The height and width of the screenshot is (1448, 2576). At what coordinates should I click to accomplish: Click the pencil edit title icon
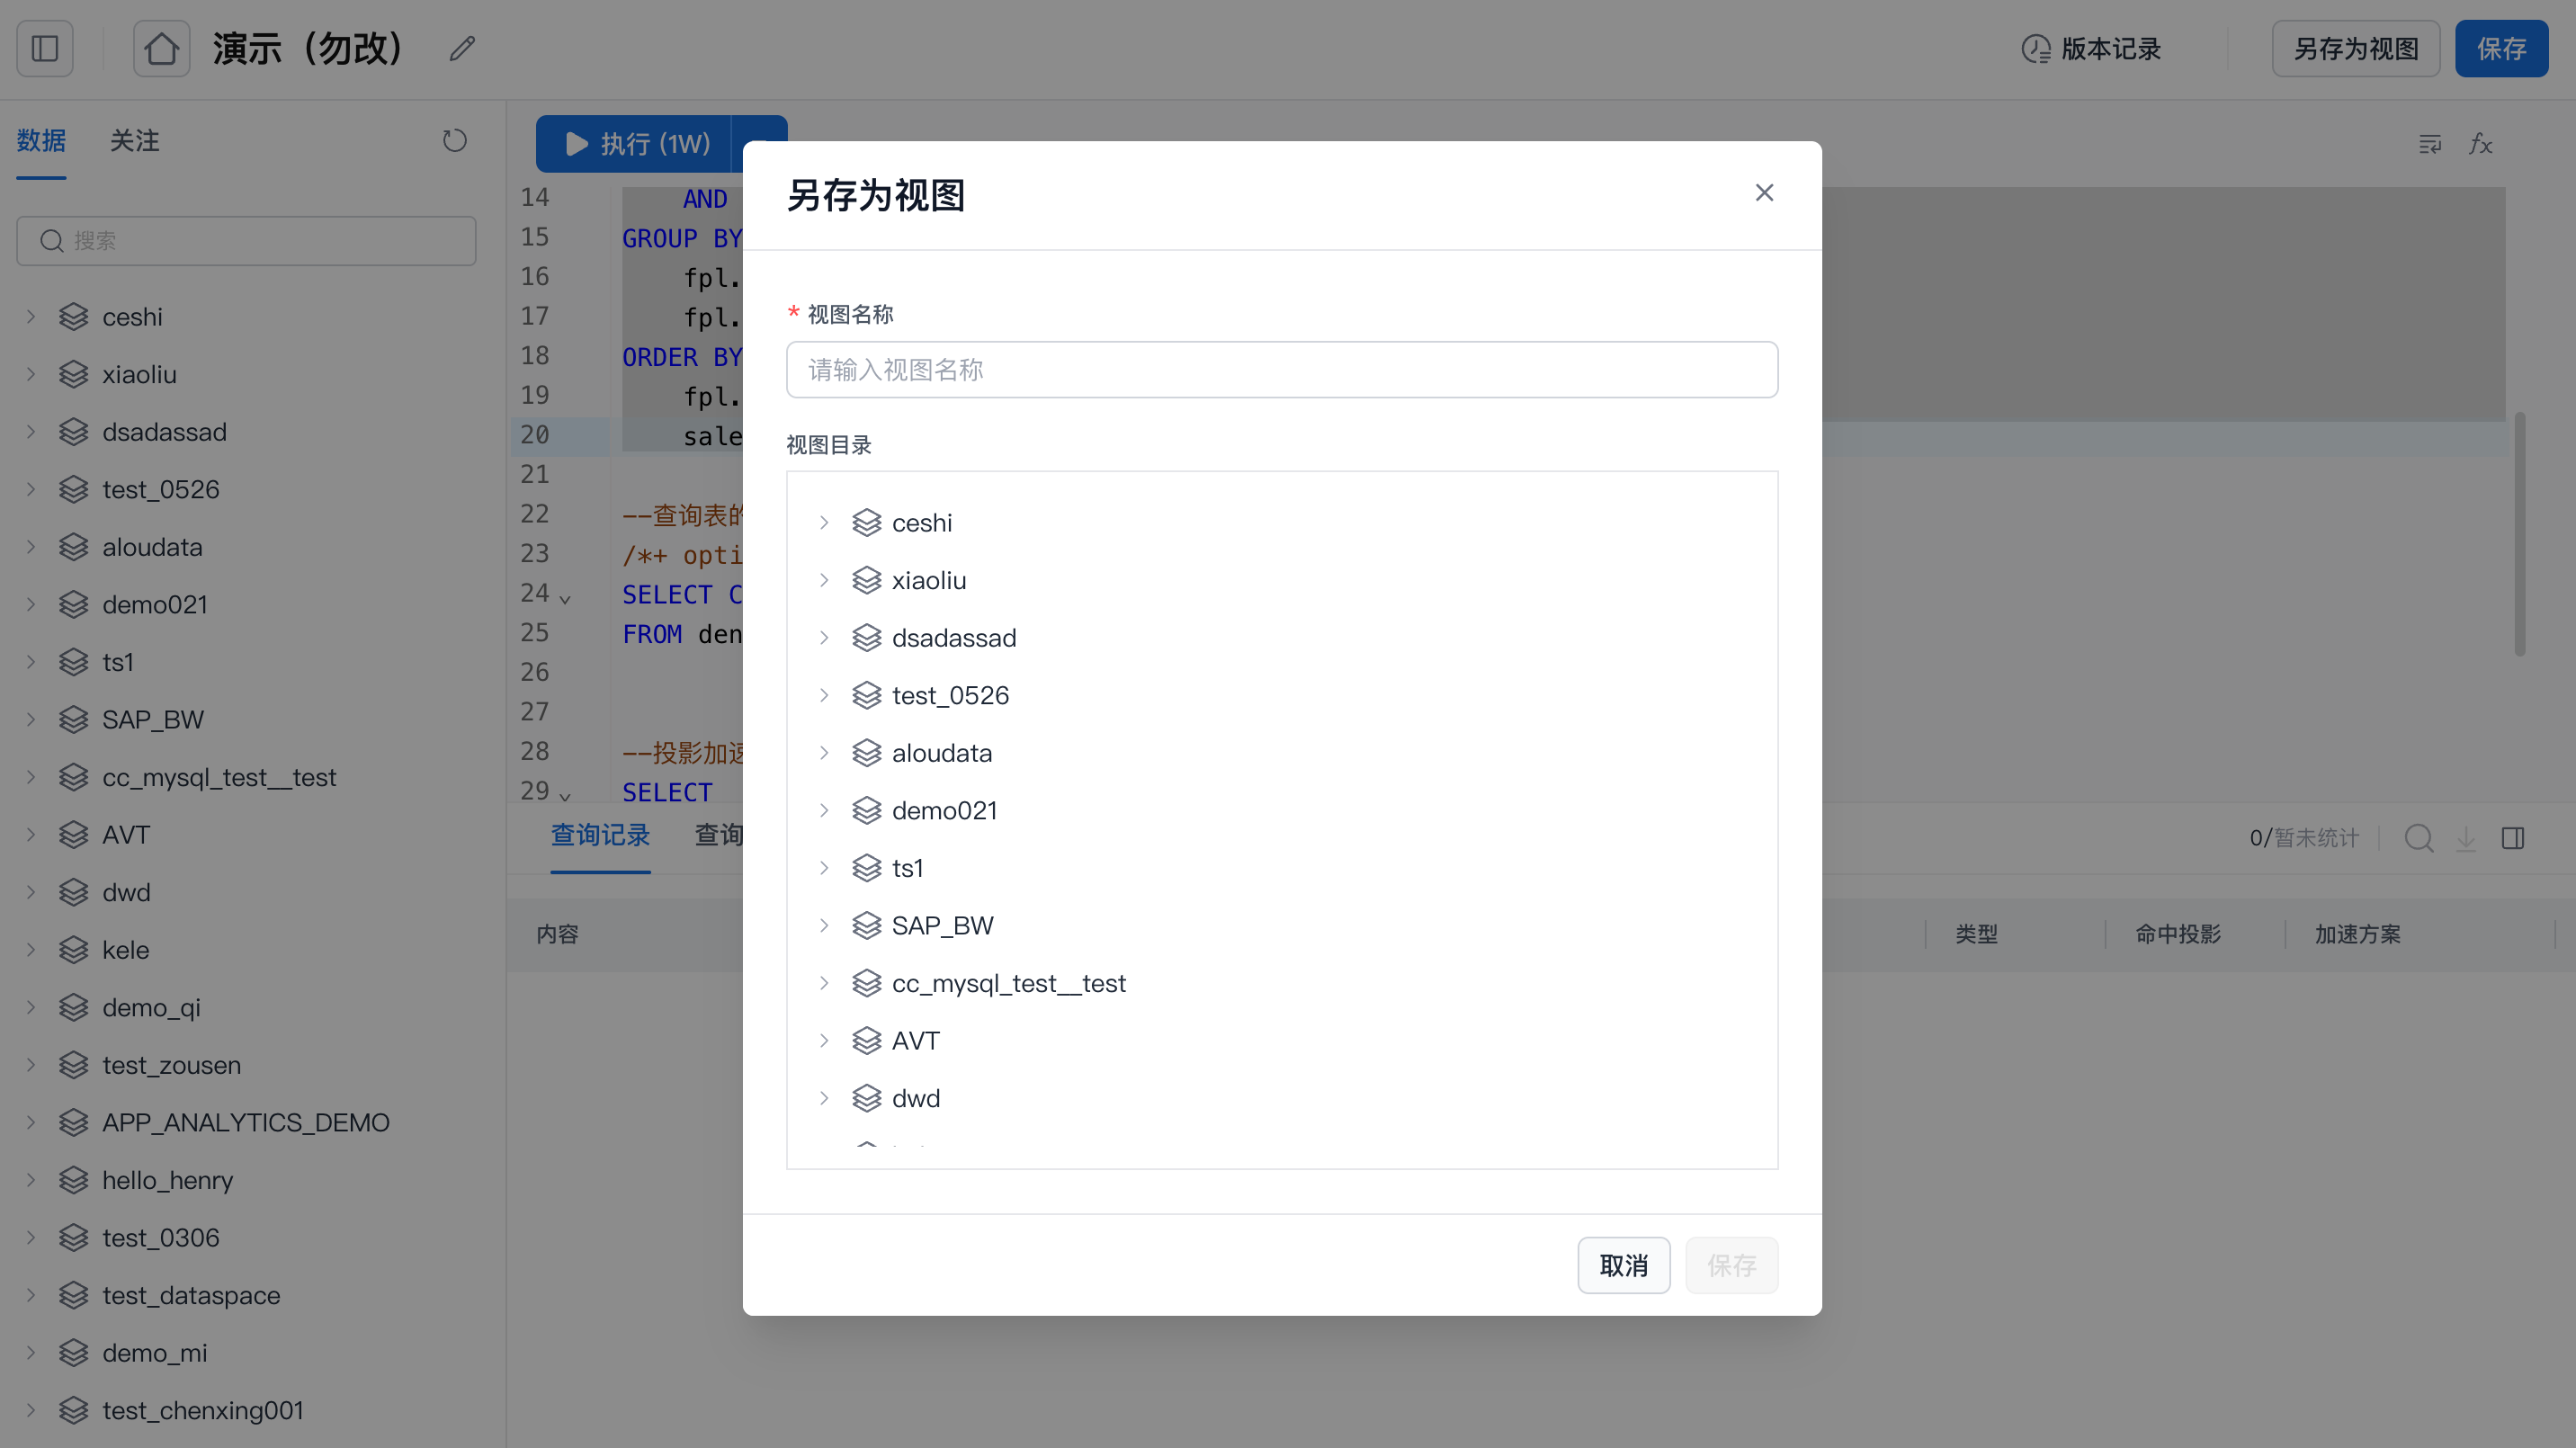[x=462, y=48]
